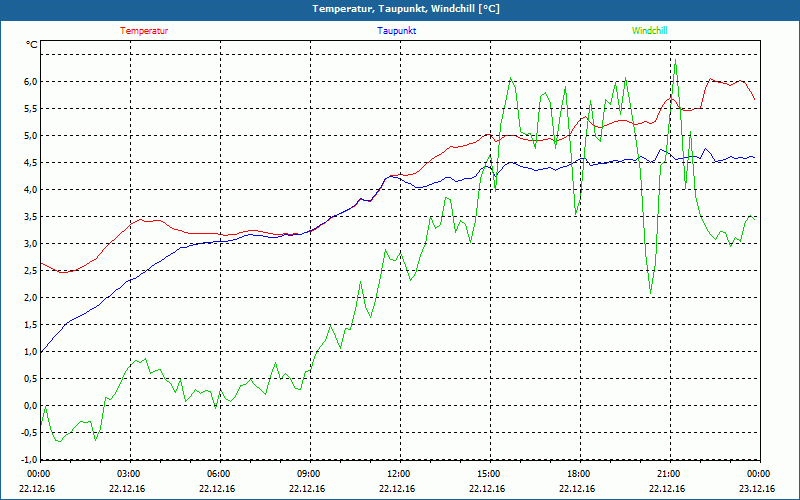Click the 21:00 time label

click(x=668, y=474)
